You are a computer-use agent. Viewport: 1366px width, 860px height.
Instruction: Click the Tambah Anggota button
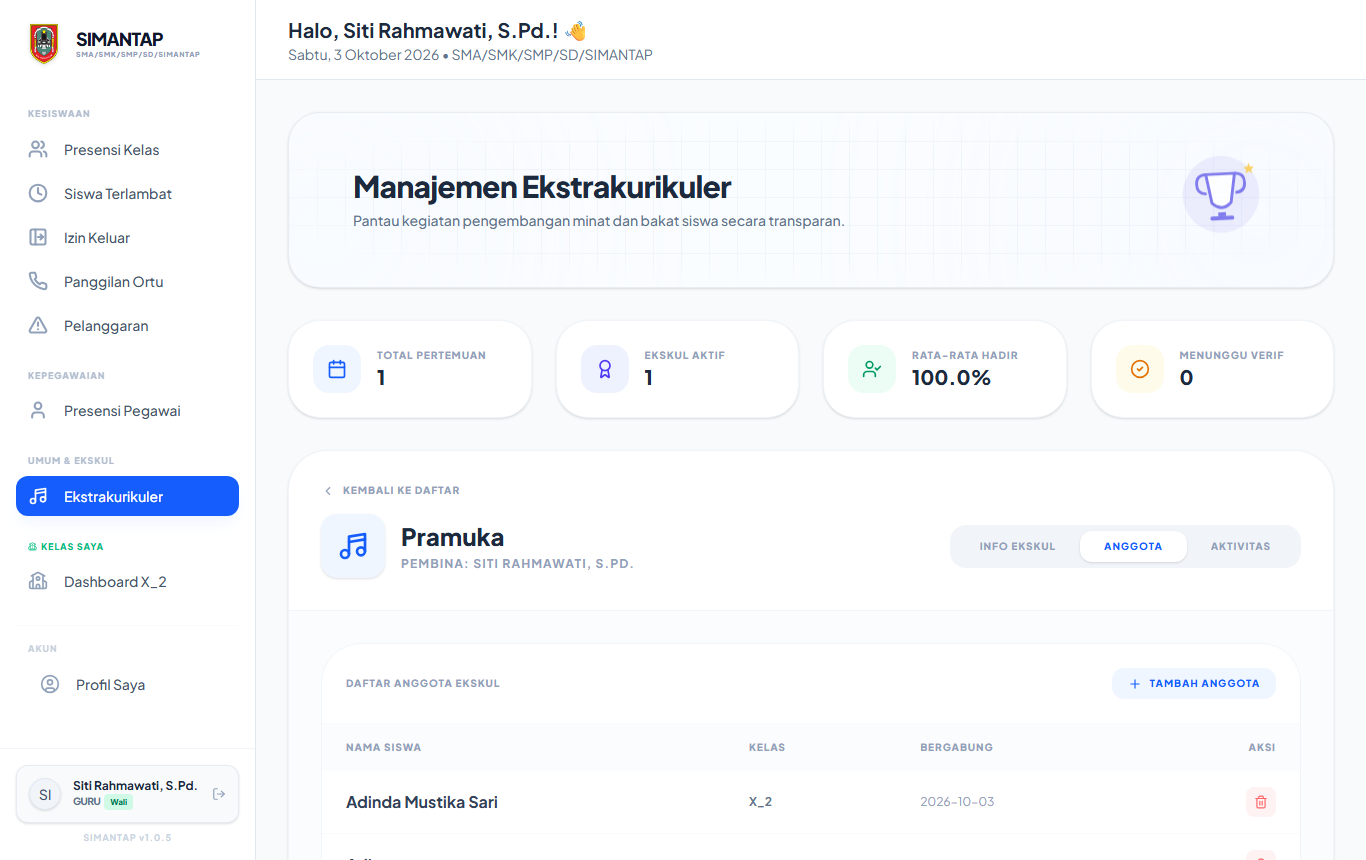1194,683
